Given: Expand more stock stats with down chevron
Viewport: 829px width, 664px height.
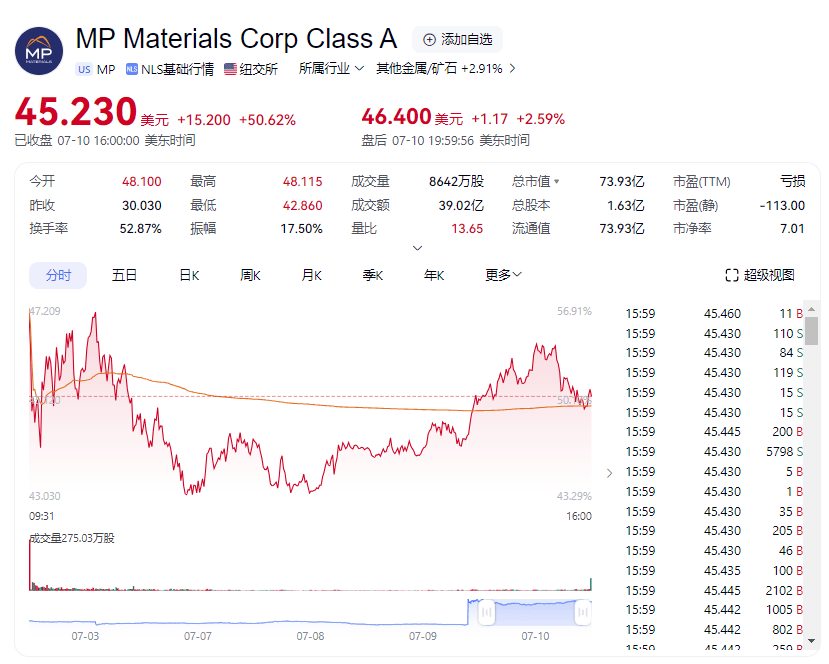Looking at the screenshot, I should click(417, 248).
